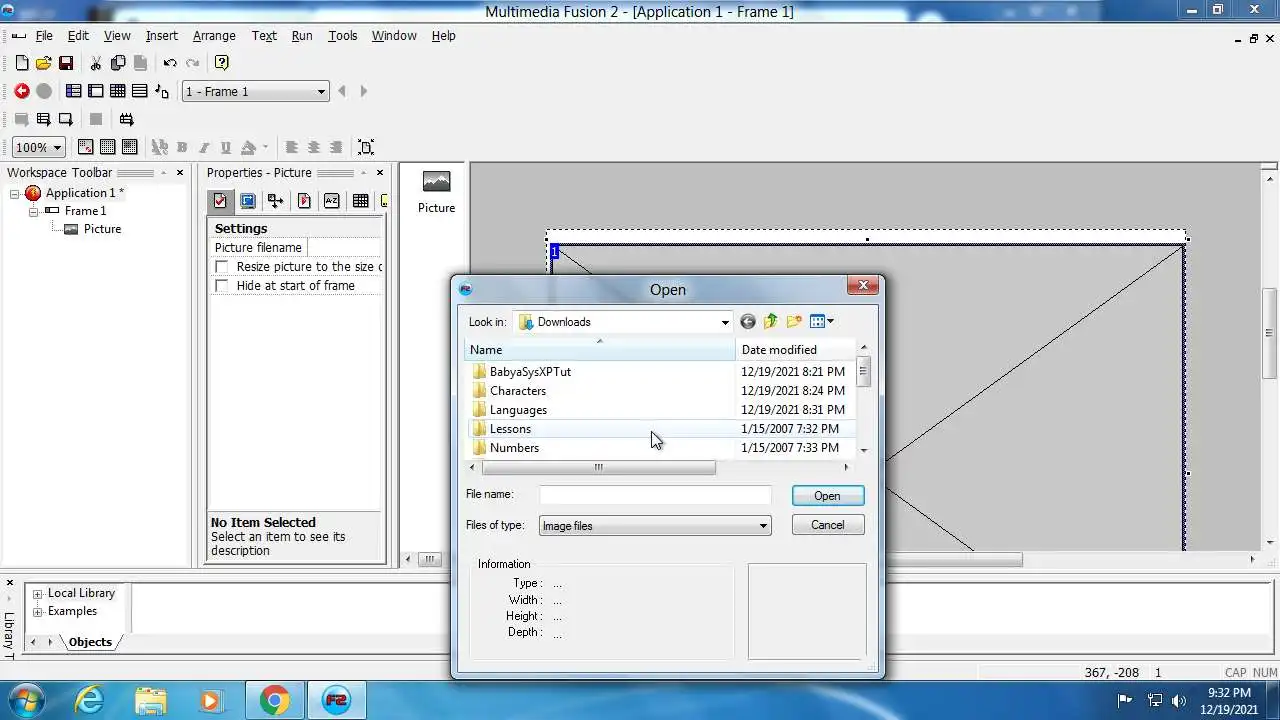Click the File name input field
This screenshot has width=1280, height=720.
[x=655, y=495]
